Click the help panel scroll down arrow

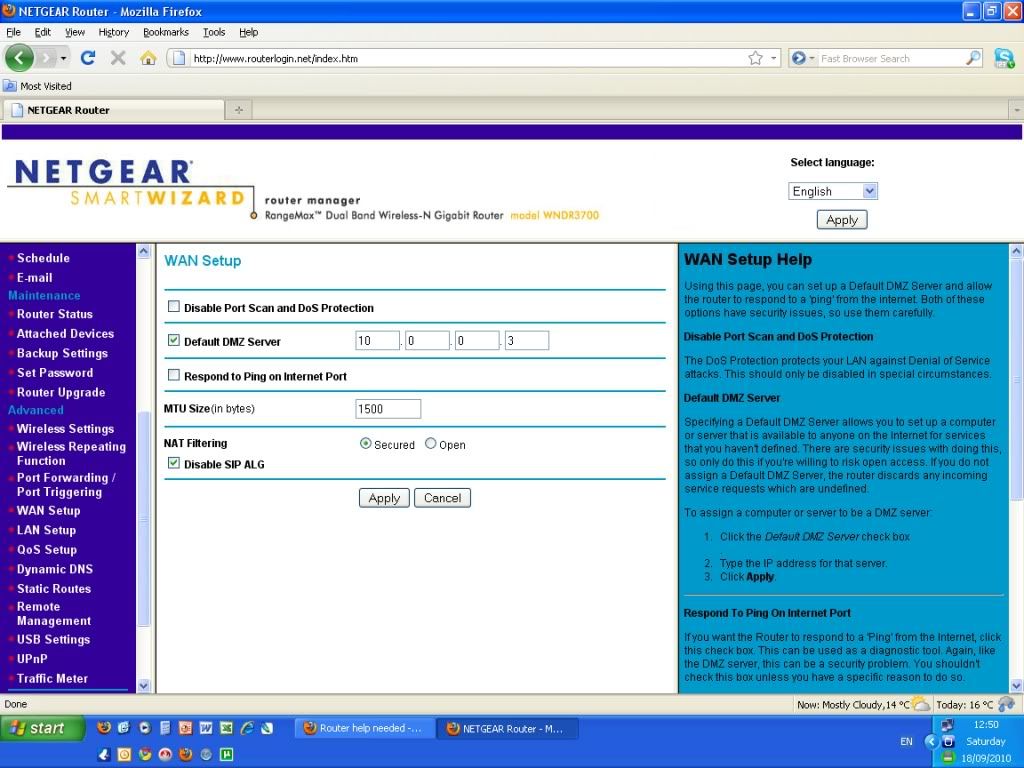1016,685
